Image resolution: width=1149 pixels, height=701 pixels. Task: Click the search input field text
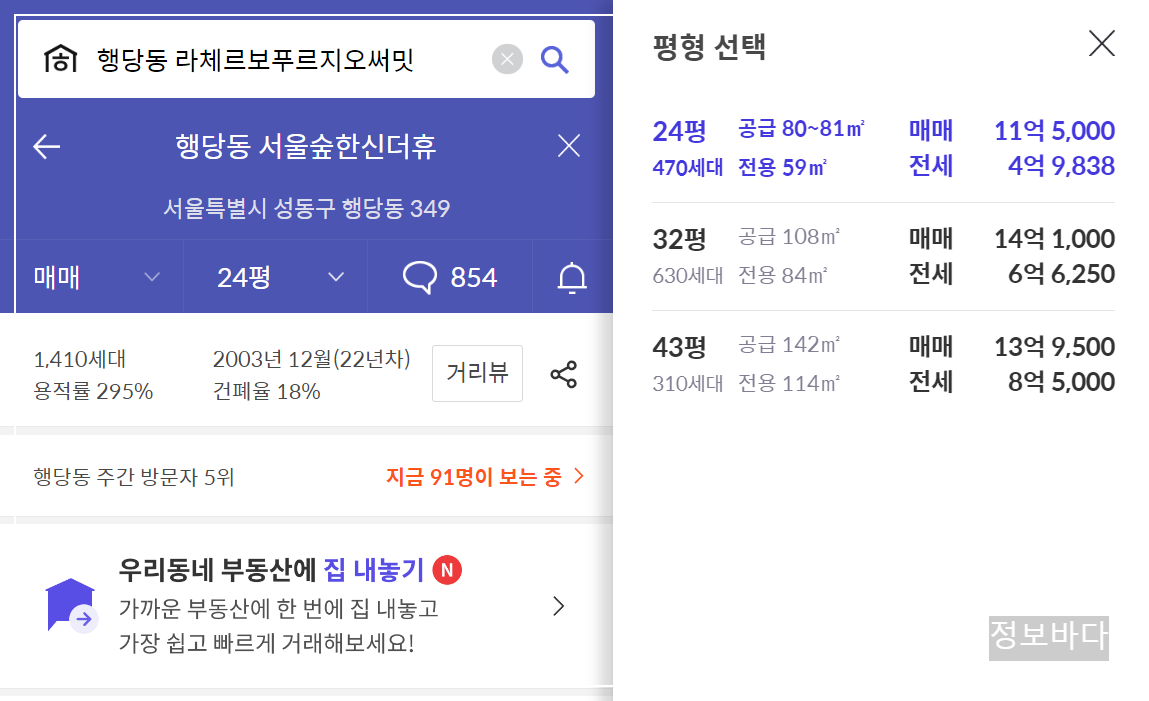point(256,59)
